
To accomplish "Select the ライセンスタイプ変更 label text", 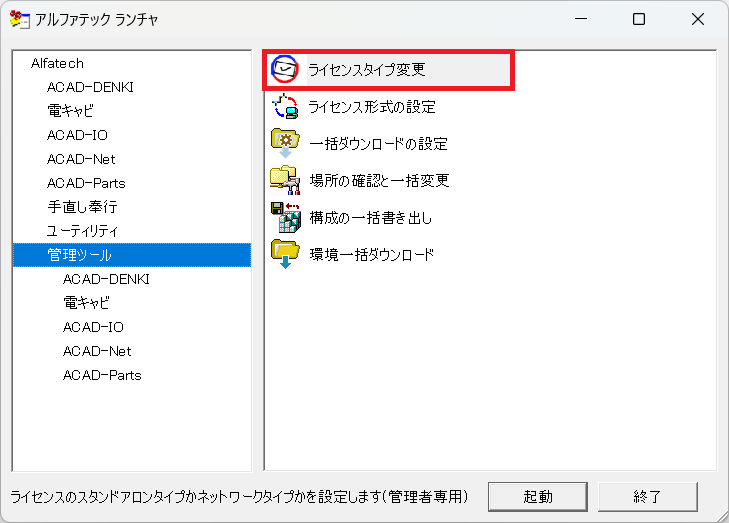I will coord(367,69).
